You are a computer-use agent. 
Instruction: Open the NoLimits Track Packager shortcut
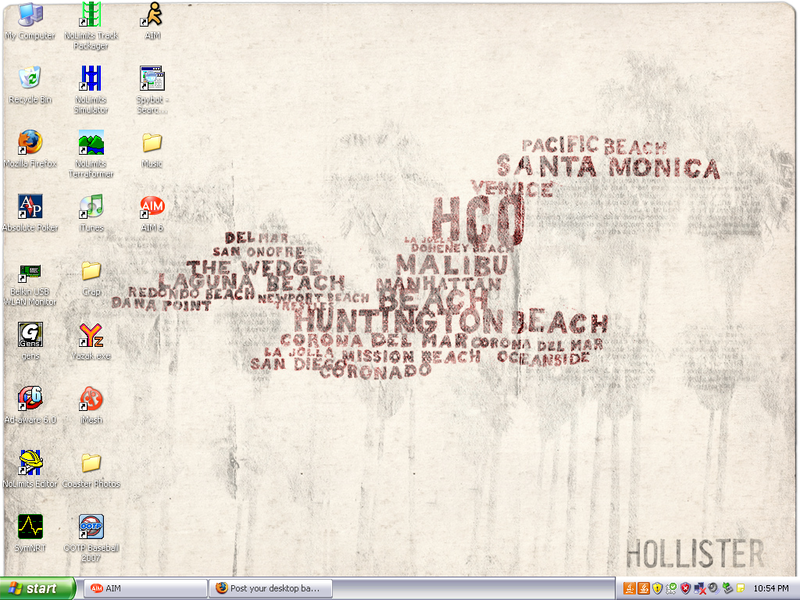click(91, 26)
